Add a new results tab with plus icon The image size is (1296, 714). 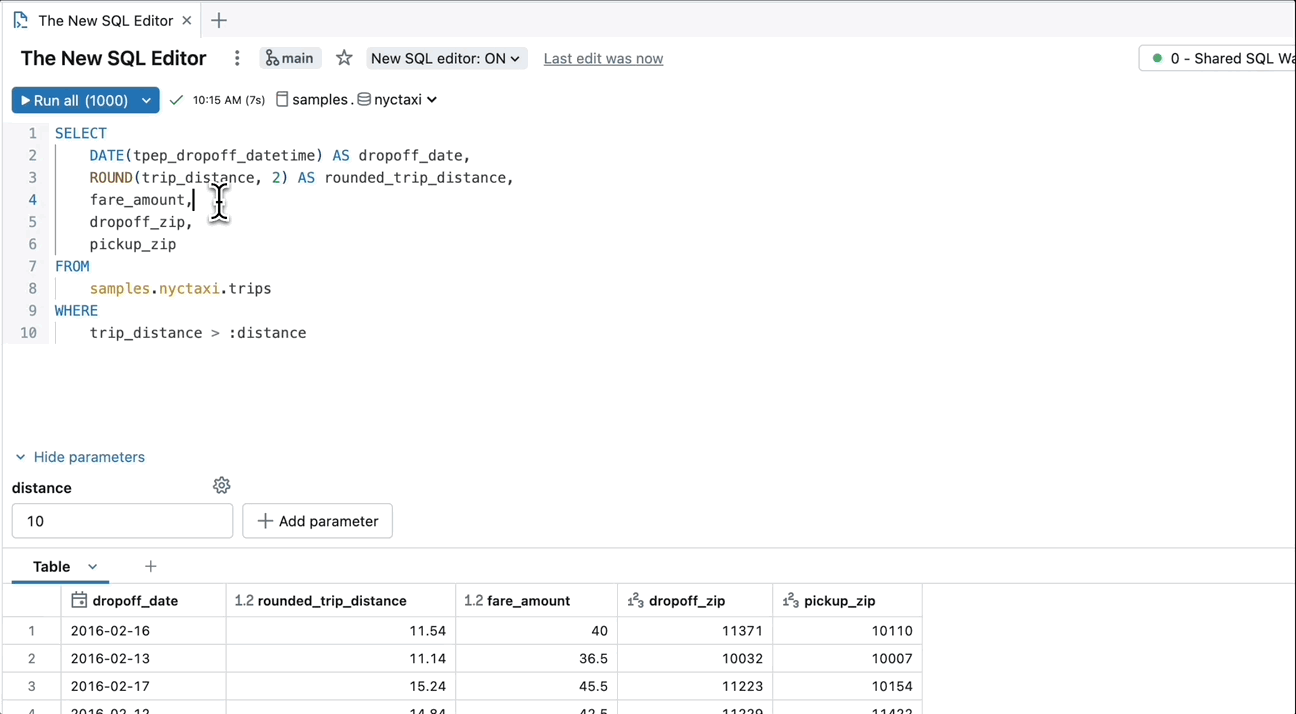[150, 566]
